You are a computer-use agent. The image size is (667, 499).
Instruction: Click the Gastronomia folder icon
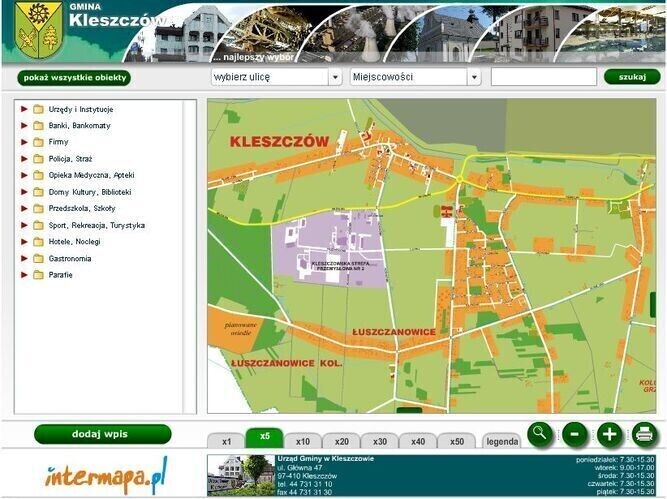[38, 258]
